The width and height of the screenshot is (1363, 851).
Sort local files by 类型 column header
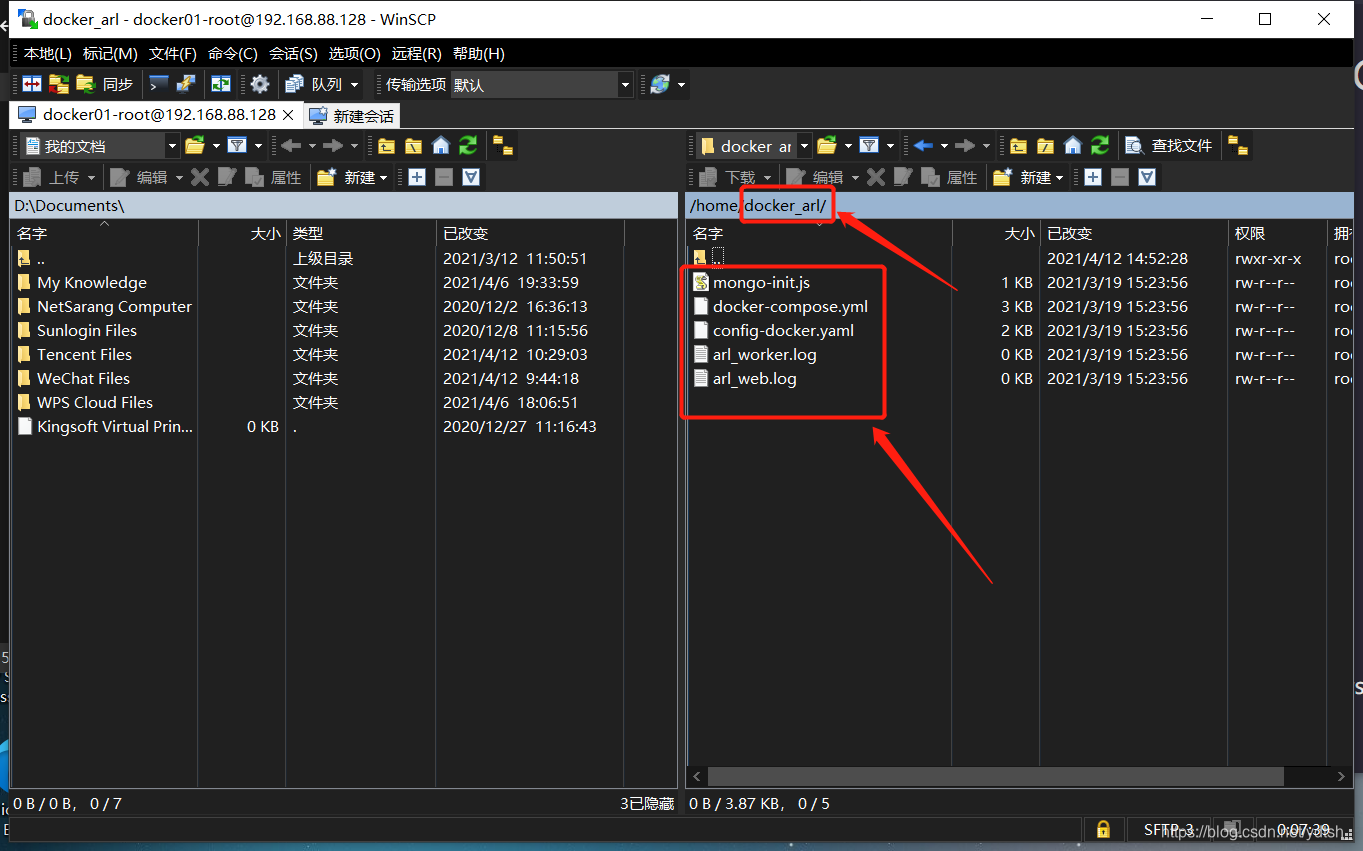coord(361,233)
